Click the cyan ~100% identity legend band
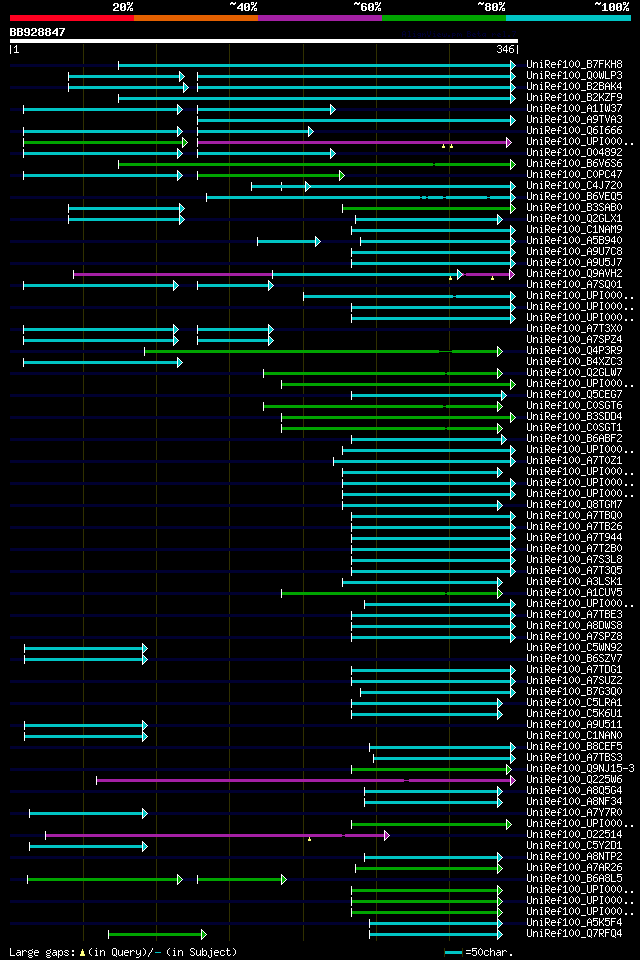Screen dimensions: 640x960 pos(568,18)
